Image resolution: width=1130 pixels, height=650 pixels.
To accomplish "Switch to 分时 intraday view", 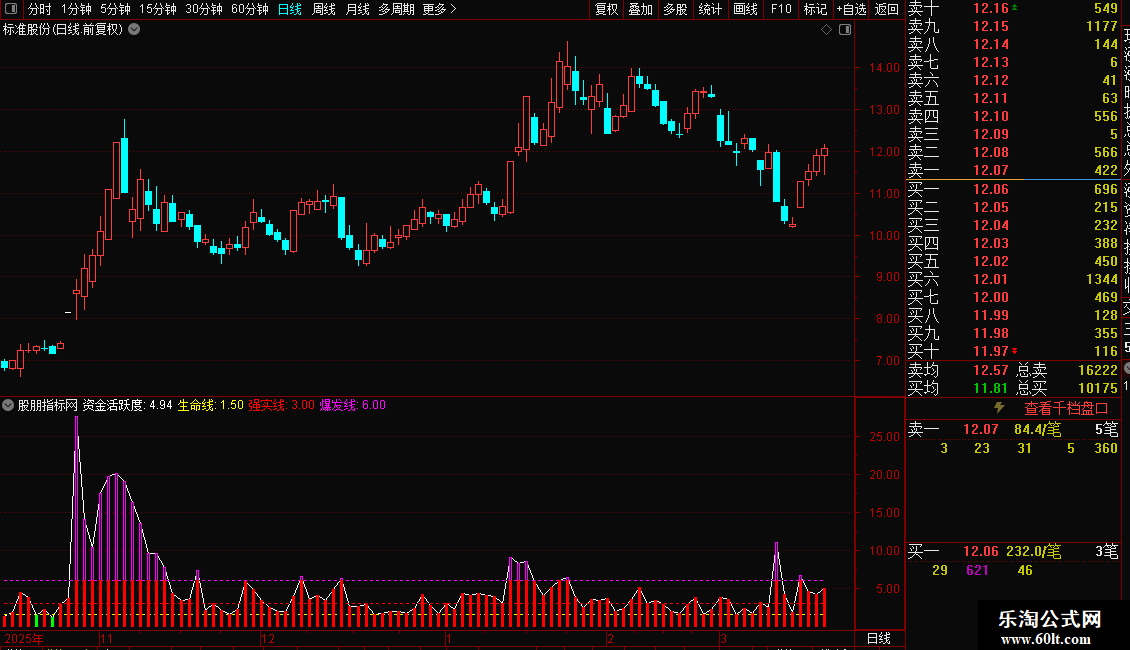I will pyautogui.click(x=40, y=9).
